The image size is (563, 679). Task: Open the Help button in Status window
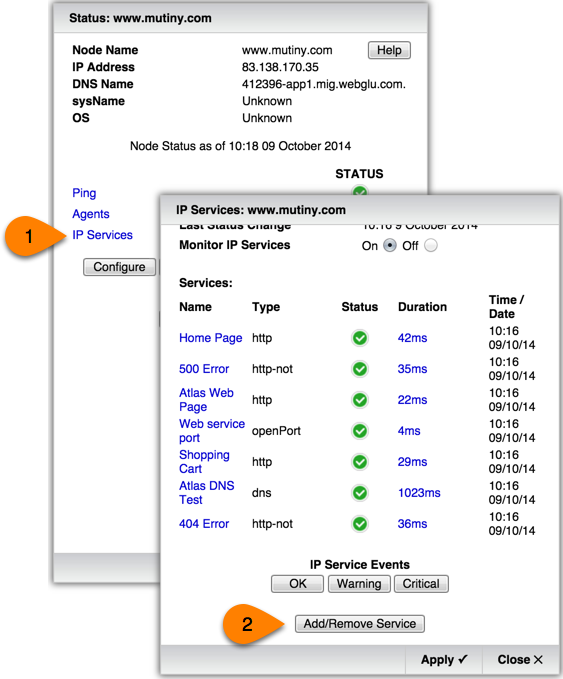point(389,50)
